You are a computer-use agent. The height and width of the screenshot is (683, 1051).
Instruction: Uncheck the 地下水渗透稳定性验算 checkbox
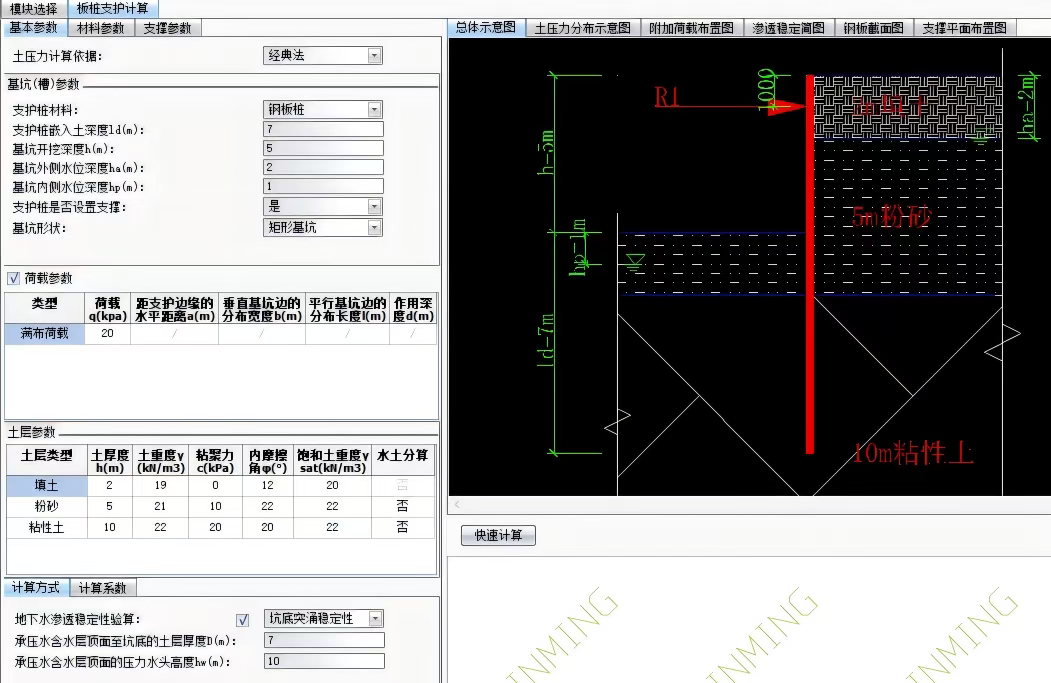click(x=242, y=619)
